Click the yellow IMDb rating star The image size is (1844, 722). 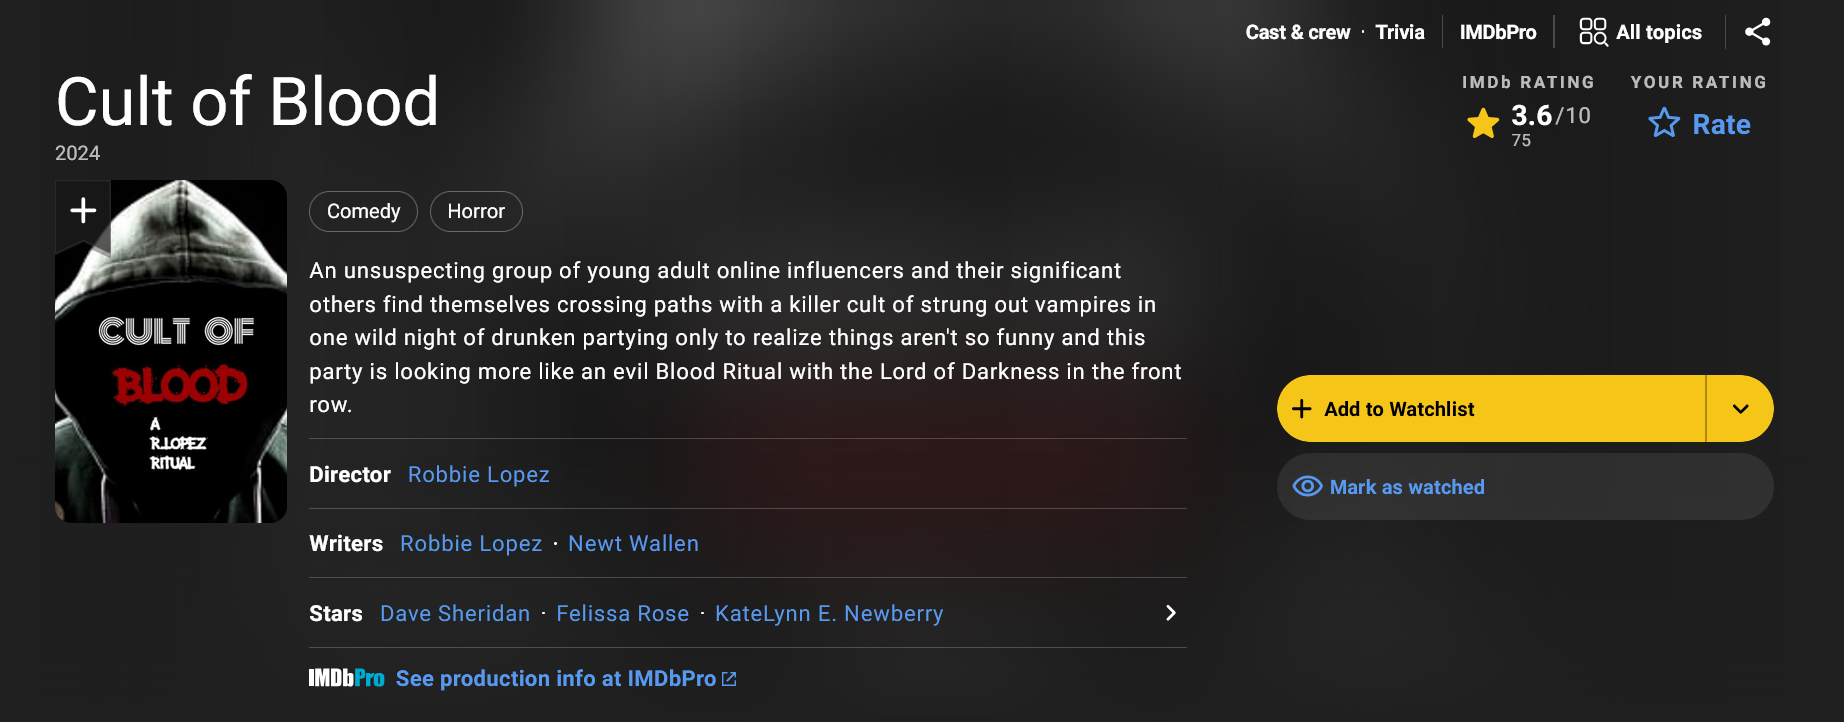(1483, 124)
